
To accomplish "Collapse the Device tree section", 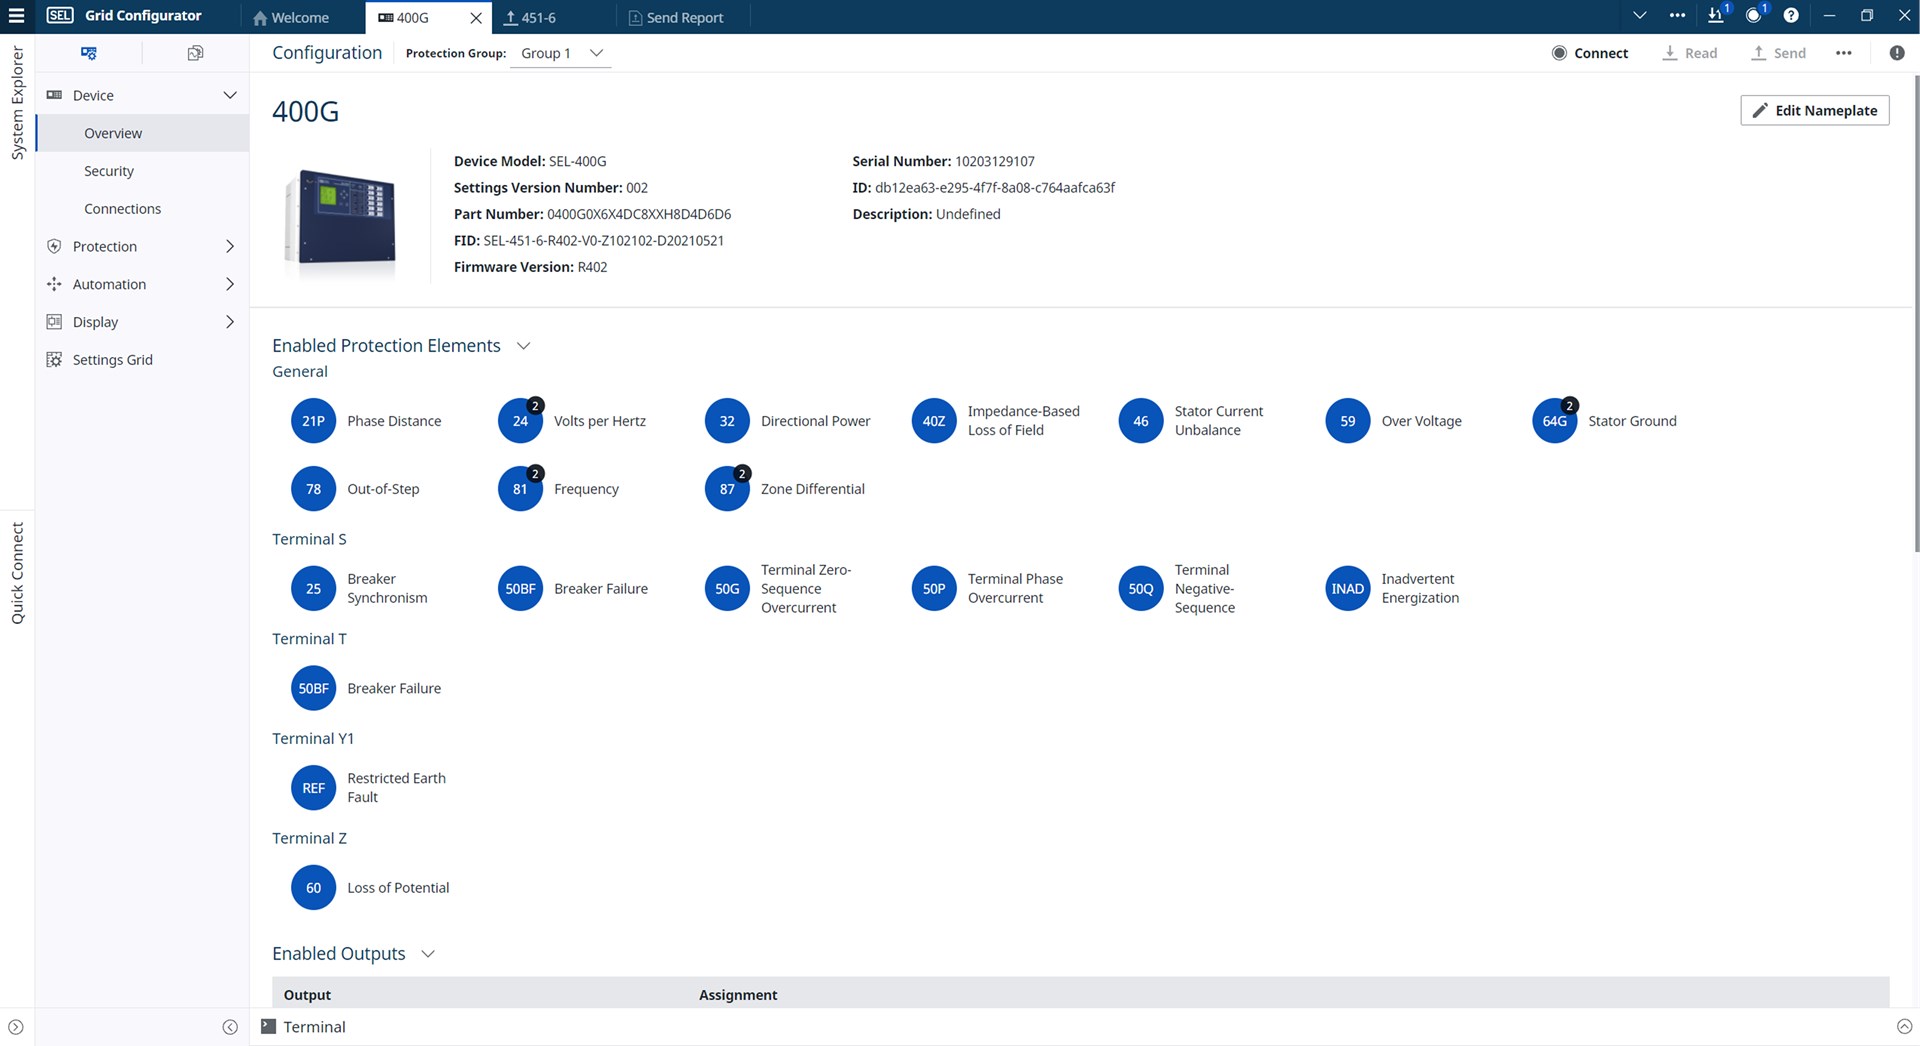I will point(230,95).
